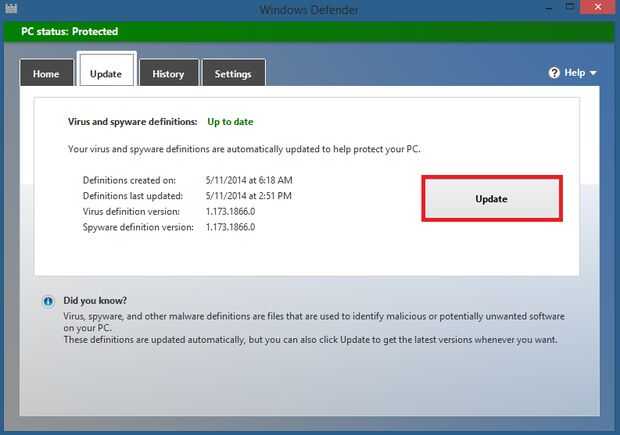Open the Help menu label
This screenshot has height=435, width=620.
[575, 73]
